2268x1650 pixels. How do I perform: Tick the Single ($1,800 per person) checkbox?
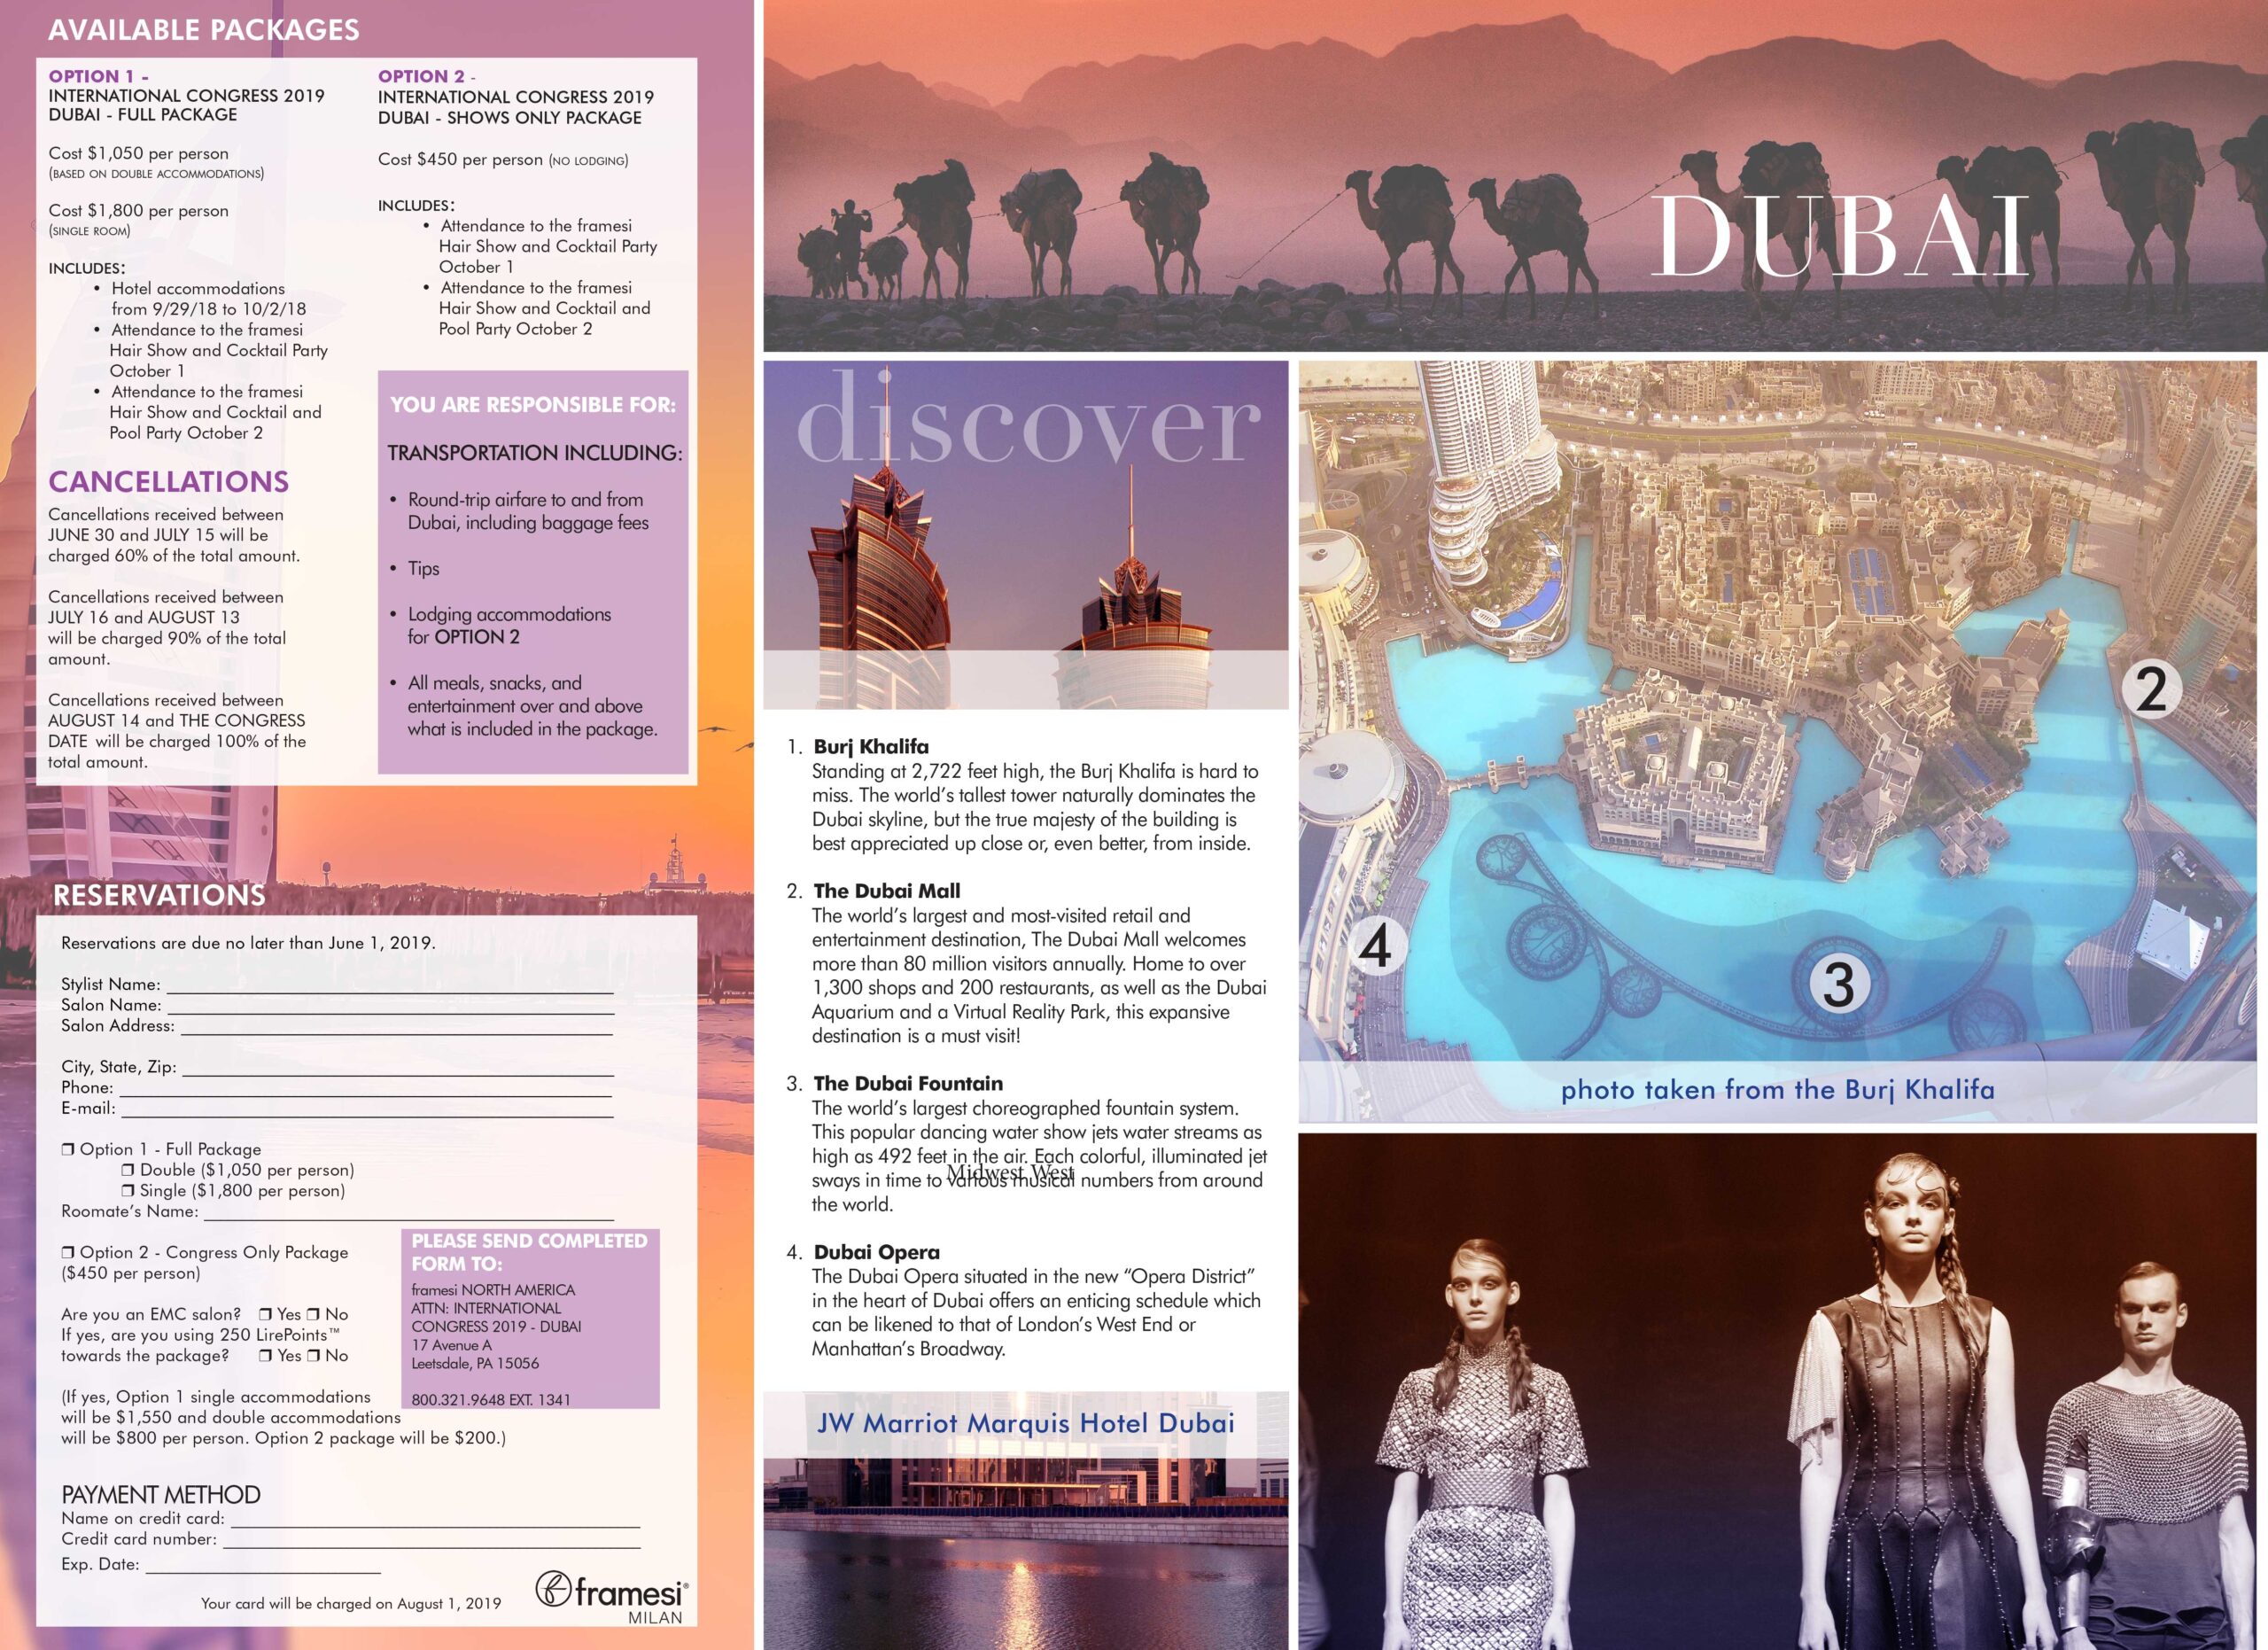coord(128,1191)
